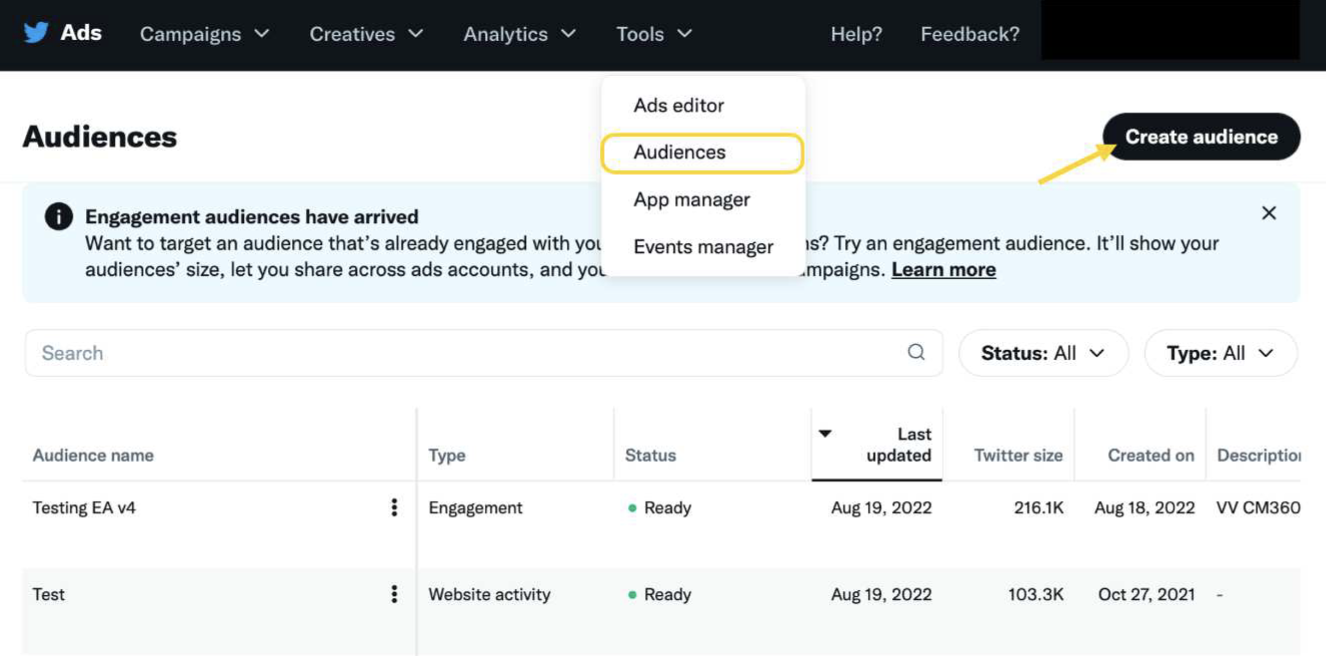
Task: Open App manager from Tools menu
Action: coord(692,200)
